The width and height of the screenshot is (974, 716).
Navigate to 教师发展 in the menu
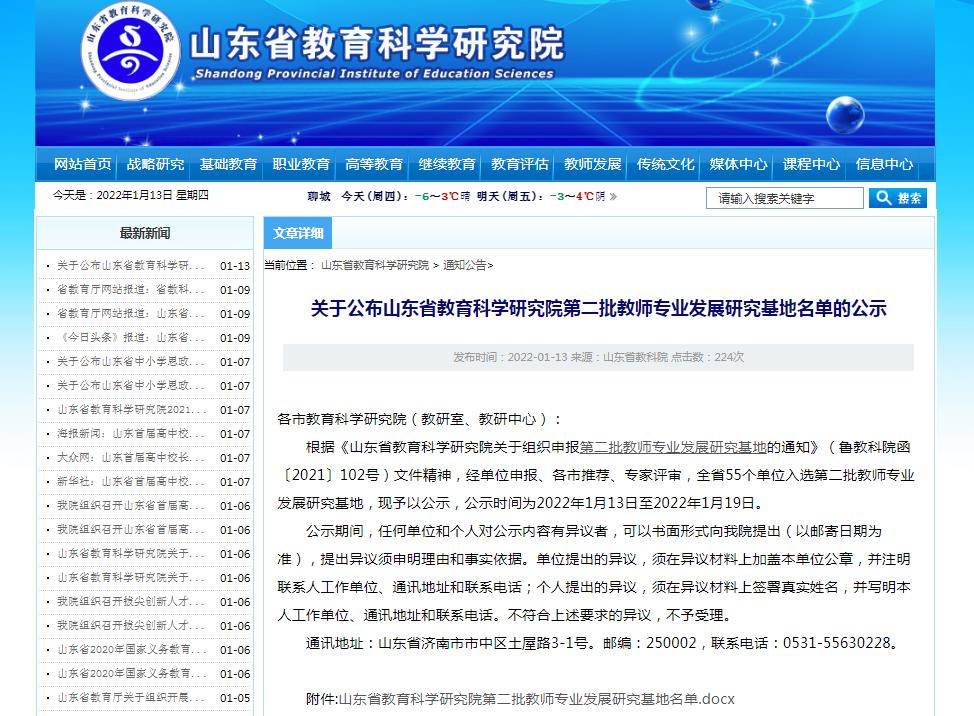593,165
